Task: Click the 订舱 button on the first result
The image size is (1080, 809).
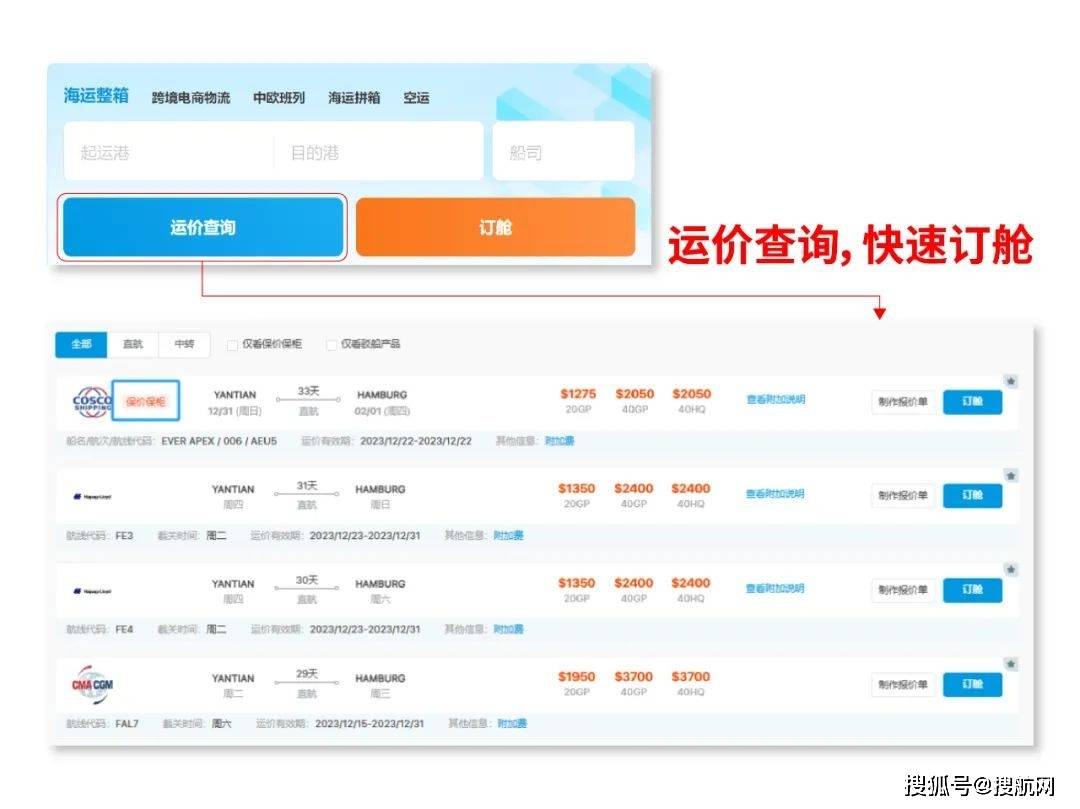Action: click(972, 401)
